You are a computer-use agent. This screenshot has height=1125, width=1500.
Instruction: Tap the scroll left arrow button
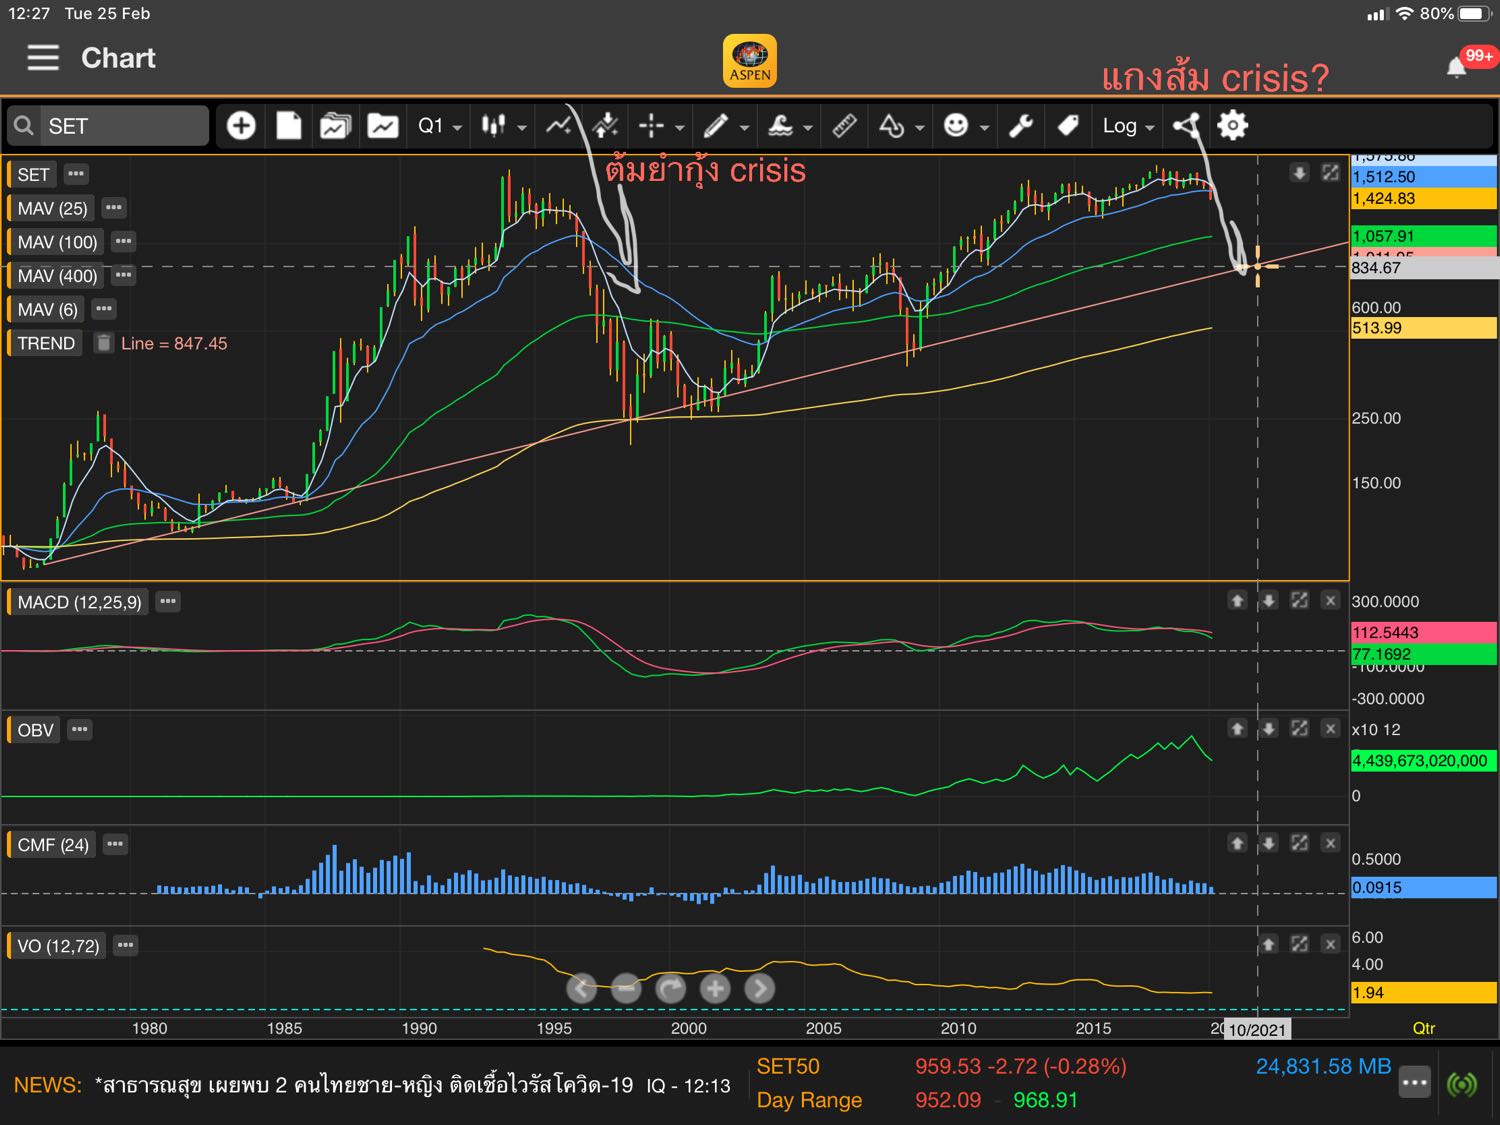point(581,989)
